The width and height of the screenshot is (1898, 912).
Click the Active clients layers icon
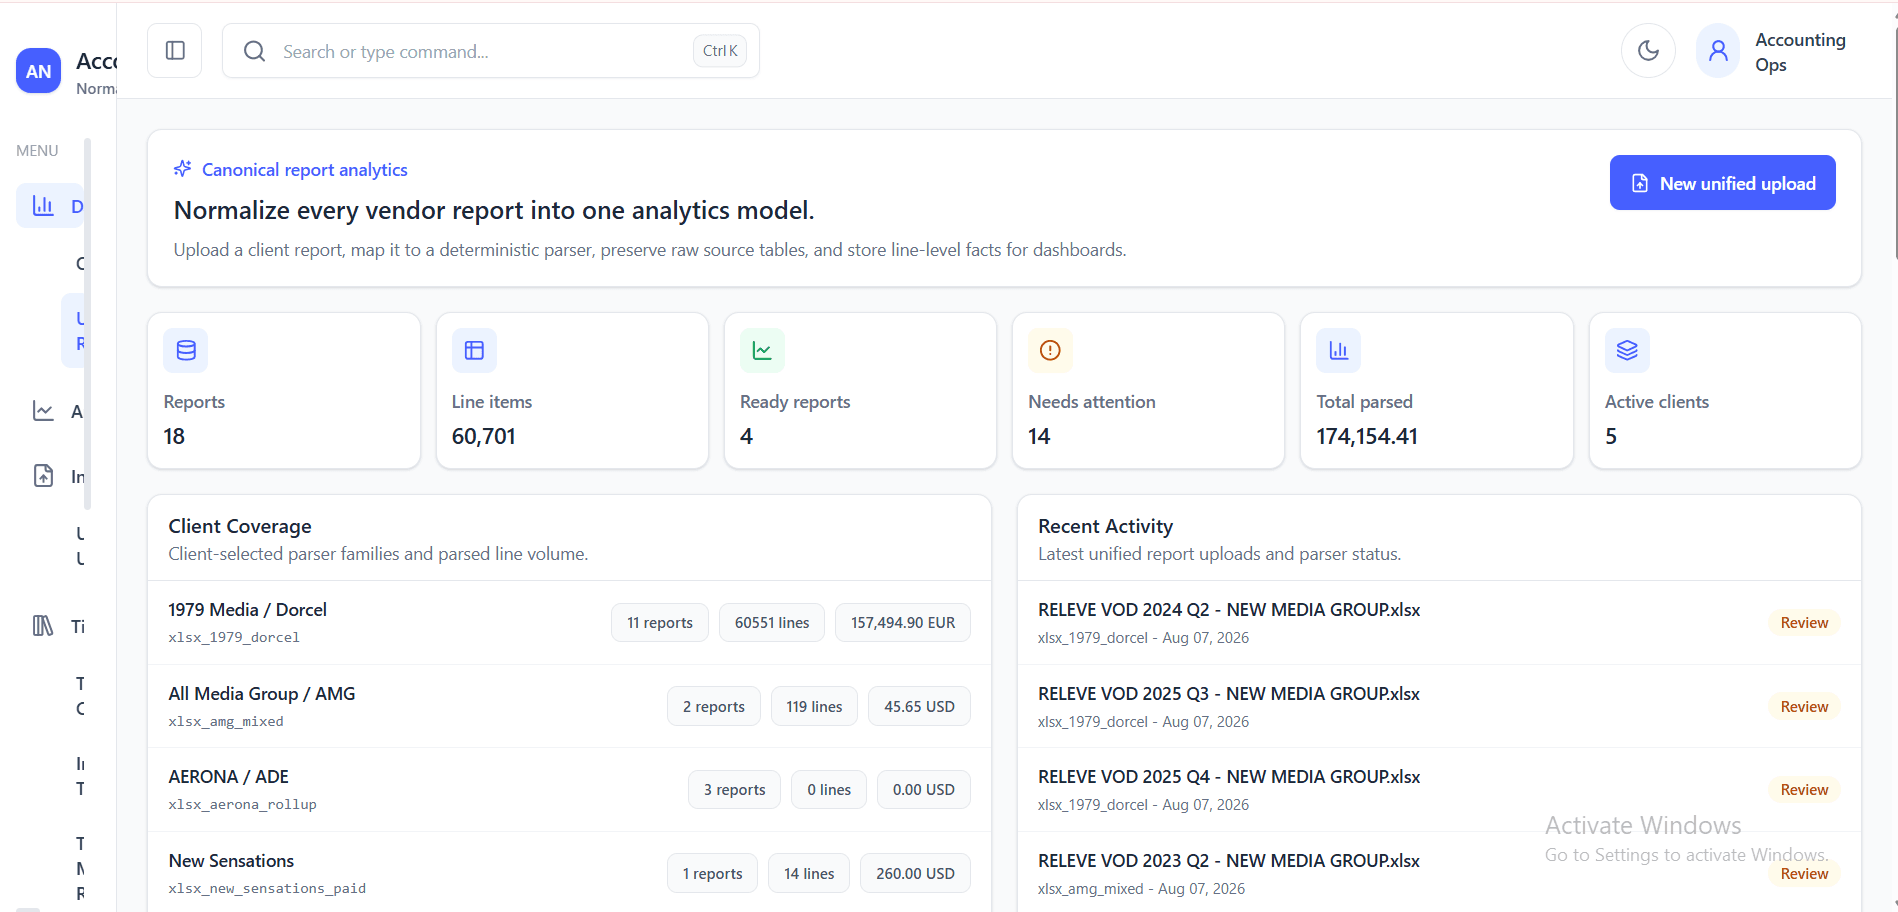(x=1627, y=350)
